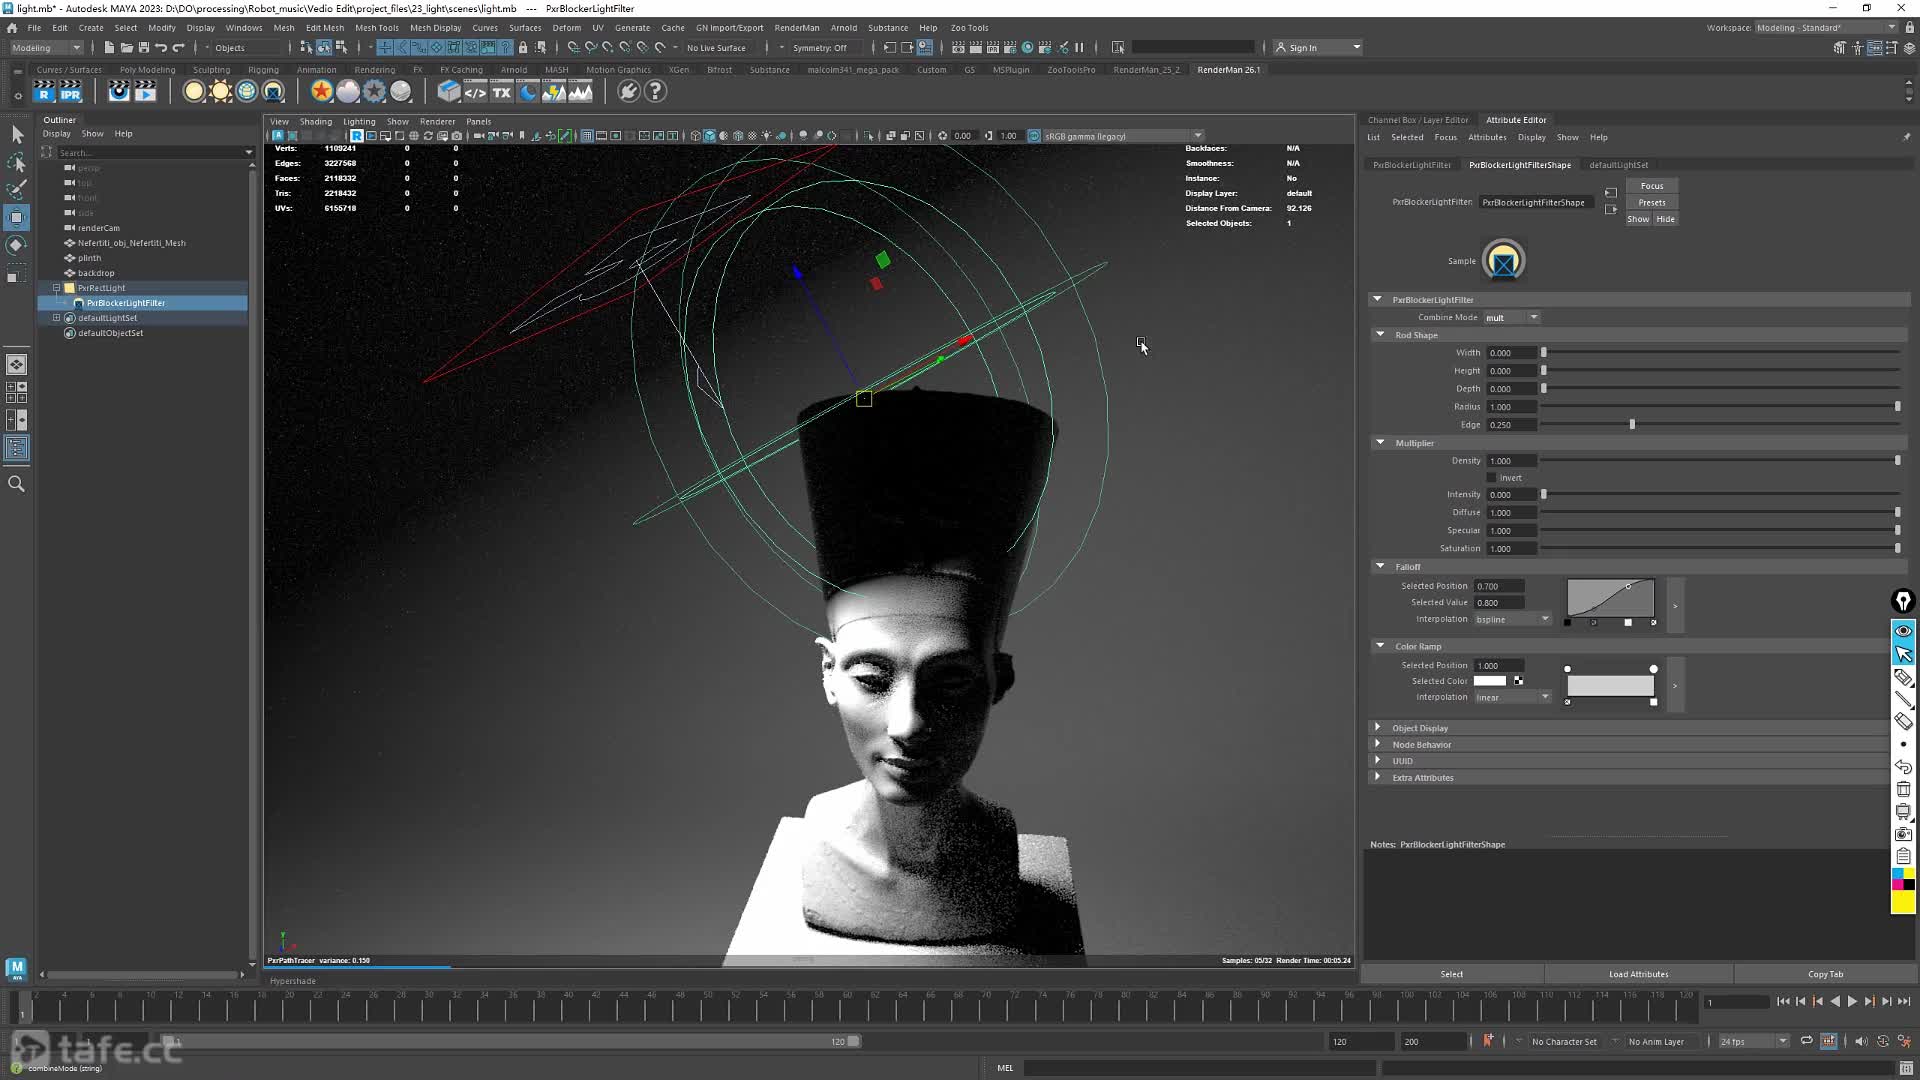This screenshot has width=1920, height=1080.
Task: Click the question mark help shelf icon
Action: click(655, 91)
